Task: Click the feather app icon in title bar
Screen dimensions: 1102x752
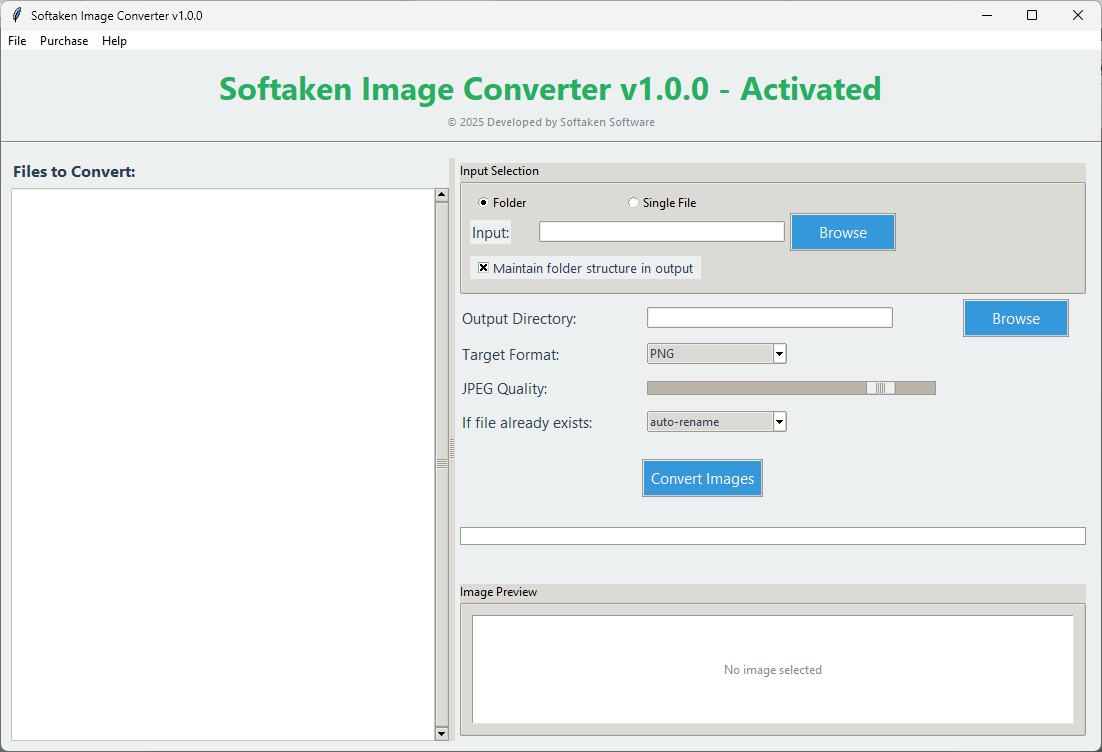Action: tap(16, 16)
